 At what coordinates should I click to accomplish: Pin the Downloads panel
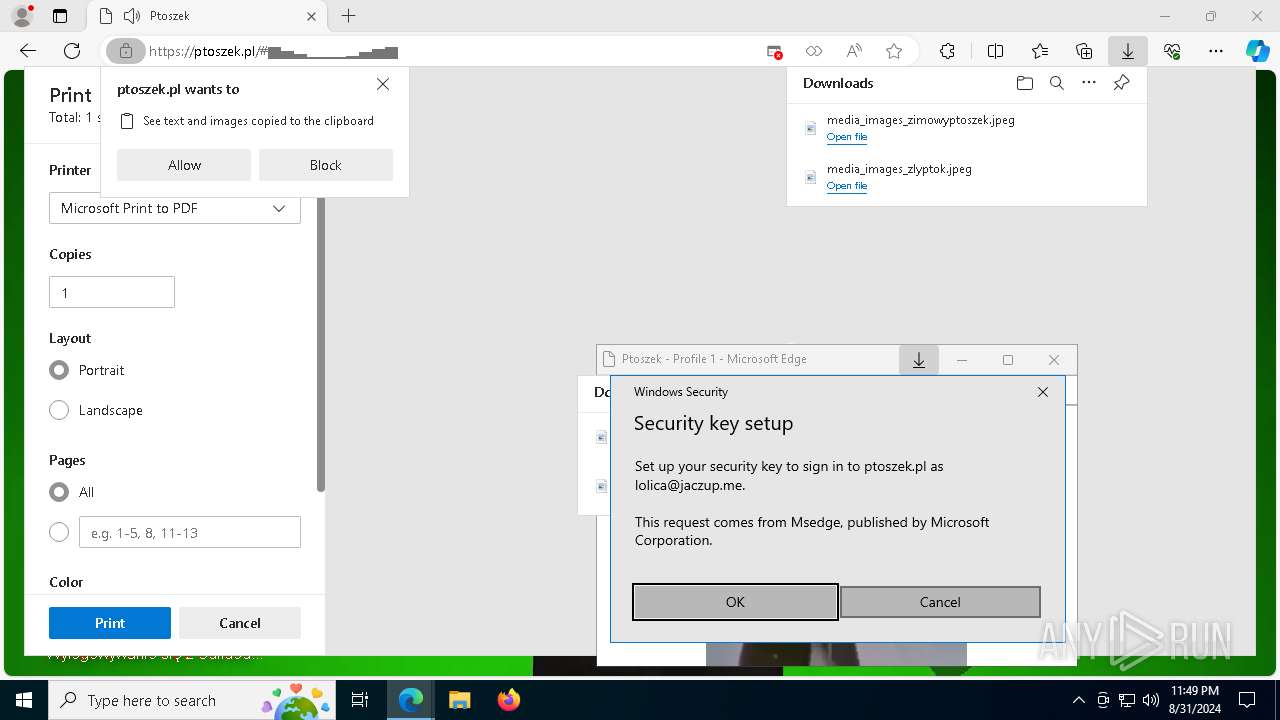click(x=1121, y=83)
